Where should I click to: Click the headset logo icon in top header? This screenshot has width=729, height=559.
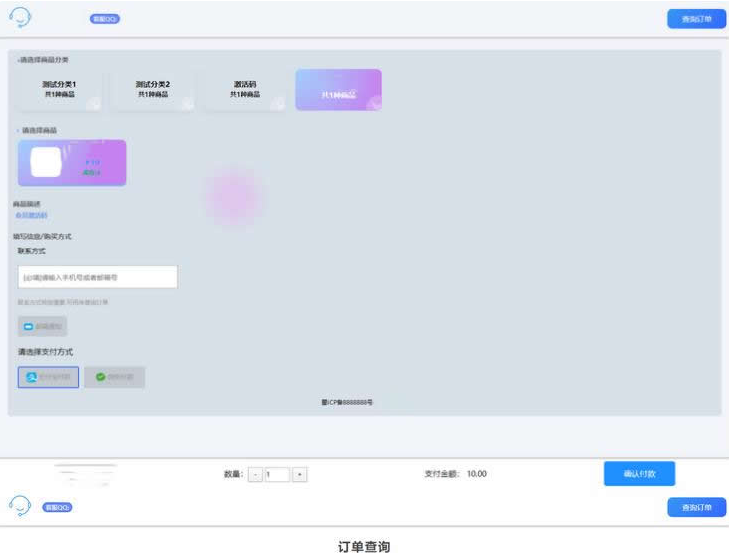pos(21,18)
